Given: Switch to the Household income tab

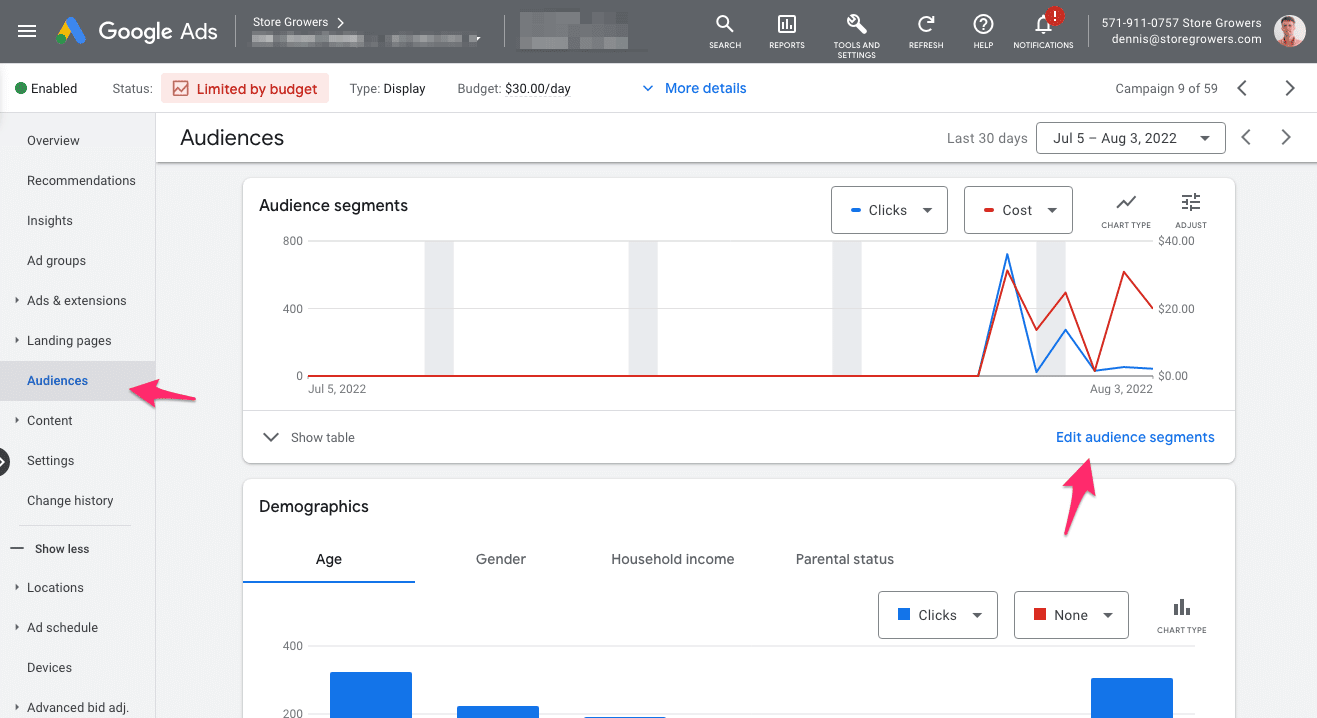Looking at the screenshot, I should (x=673, y=559).
